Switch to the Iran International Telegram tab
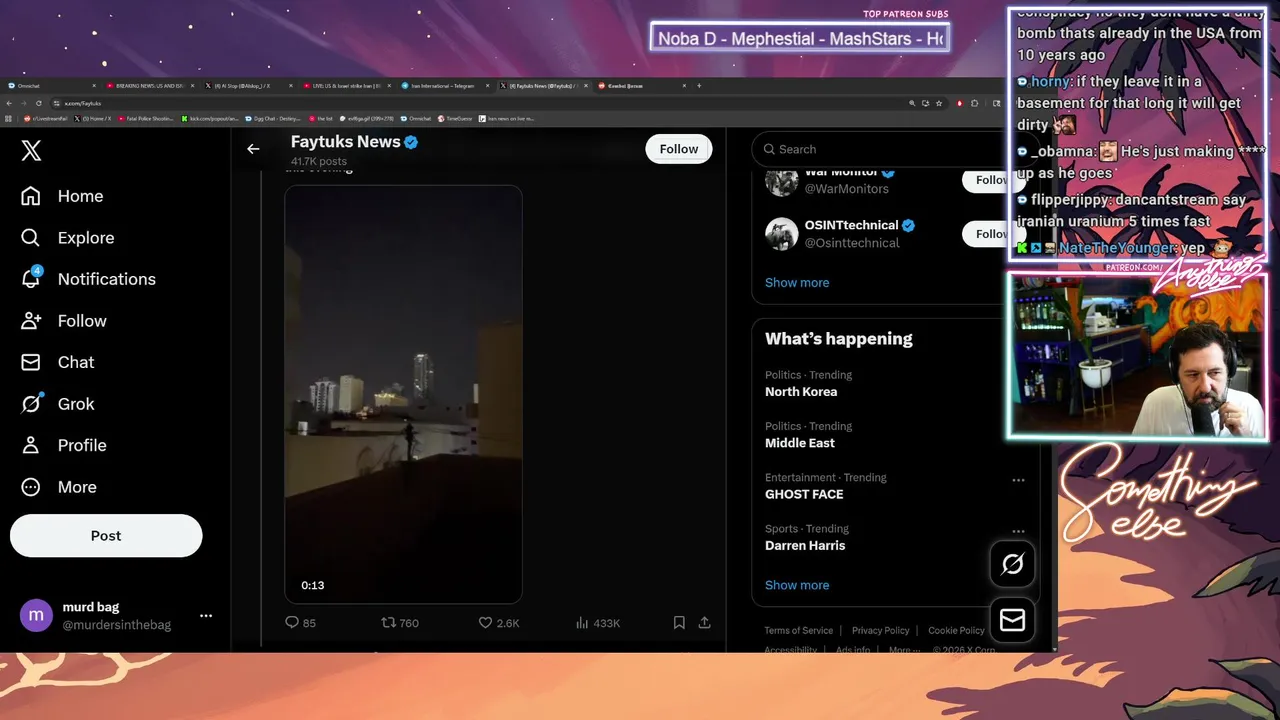1280x720 pixels. click(444, 86)
